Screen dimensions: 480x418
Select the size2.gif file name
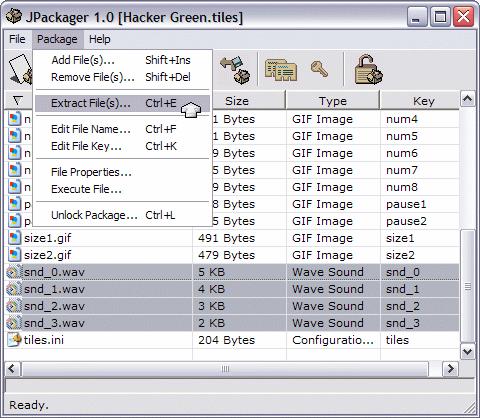(x=48, y=255)
